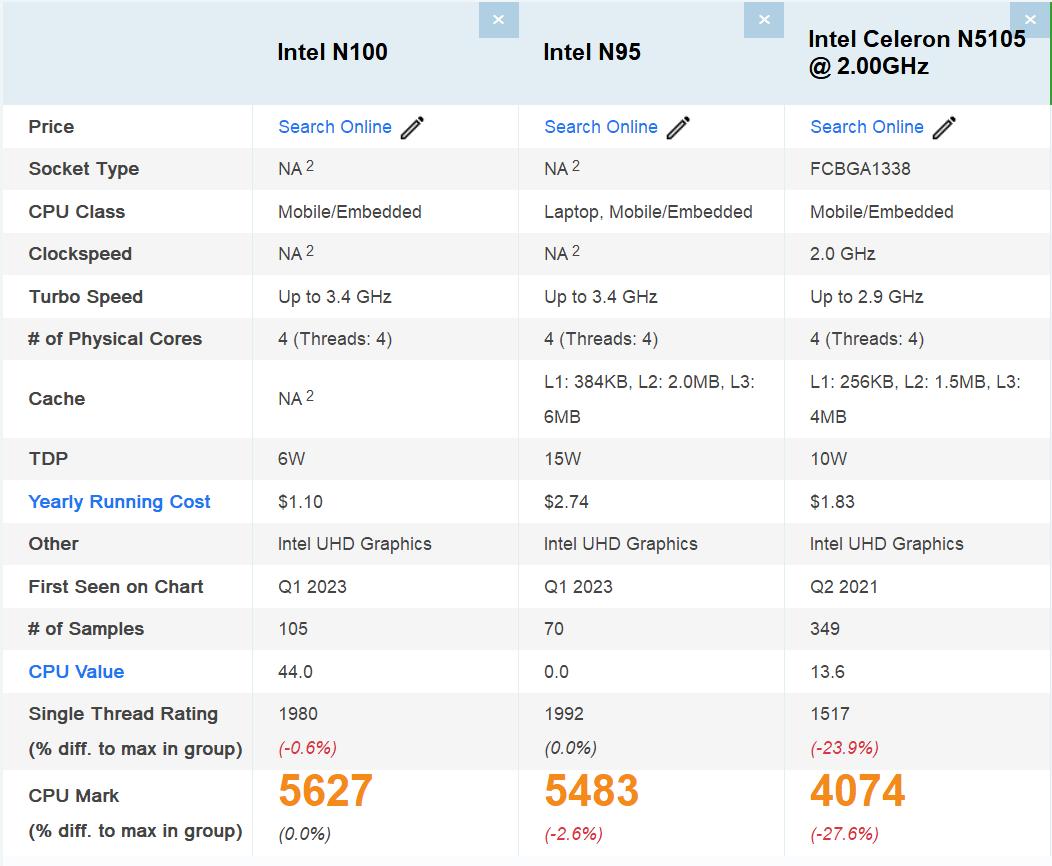Remove Intel N100 from the comparison

tap(498, 19)
